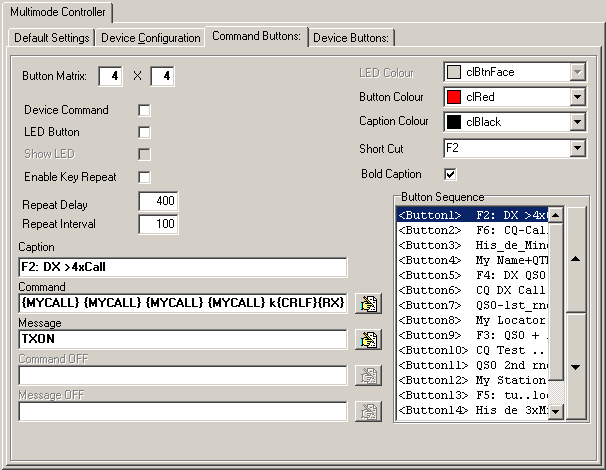The width and height of the screenshot is (606, 470).
Task: Click the Button Matrix rows field
Action: (111, 76)
